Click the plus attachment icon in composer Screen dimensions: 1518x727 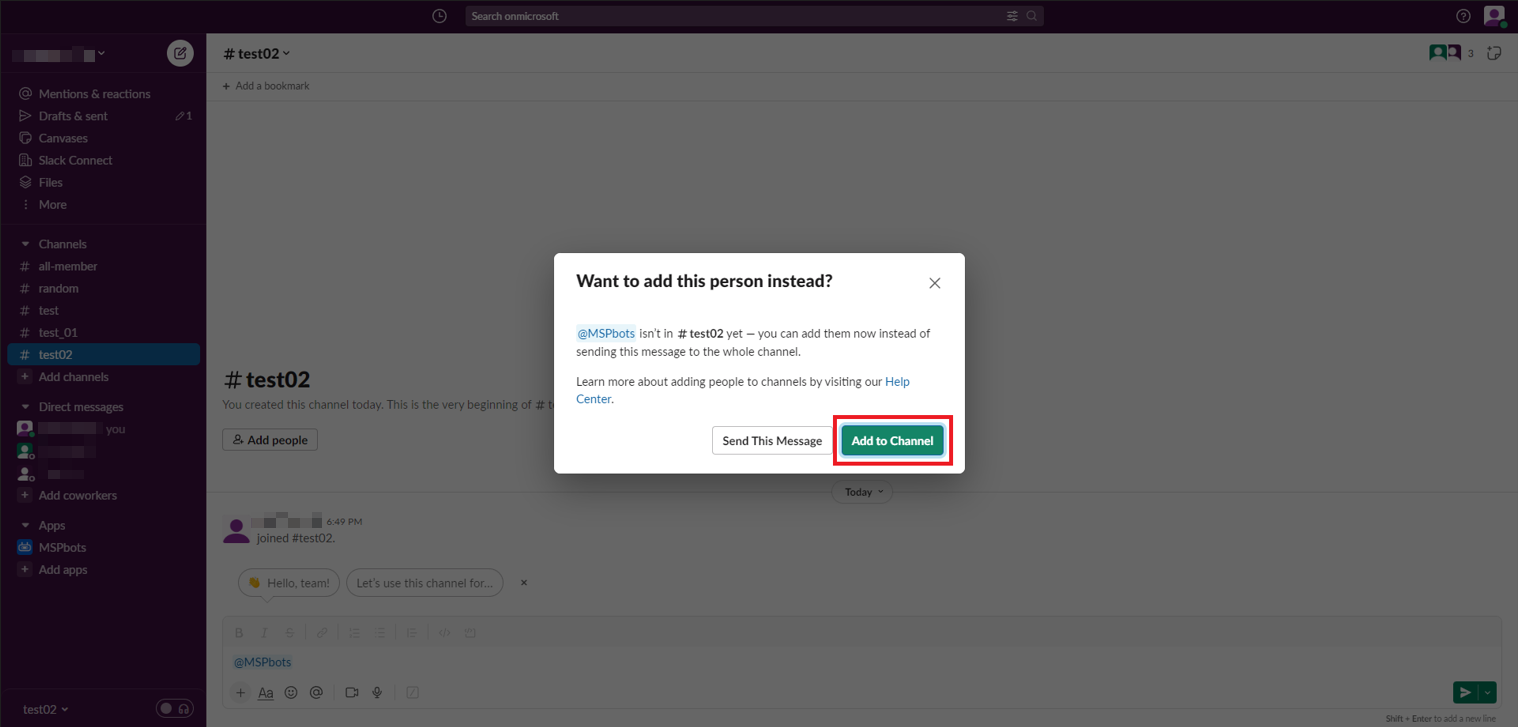click(240, 692)
